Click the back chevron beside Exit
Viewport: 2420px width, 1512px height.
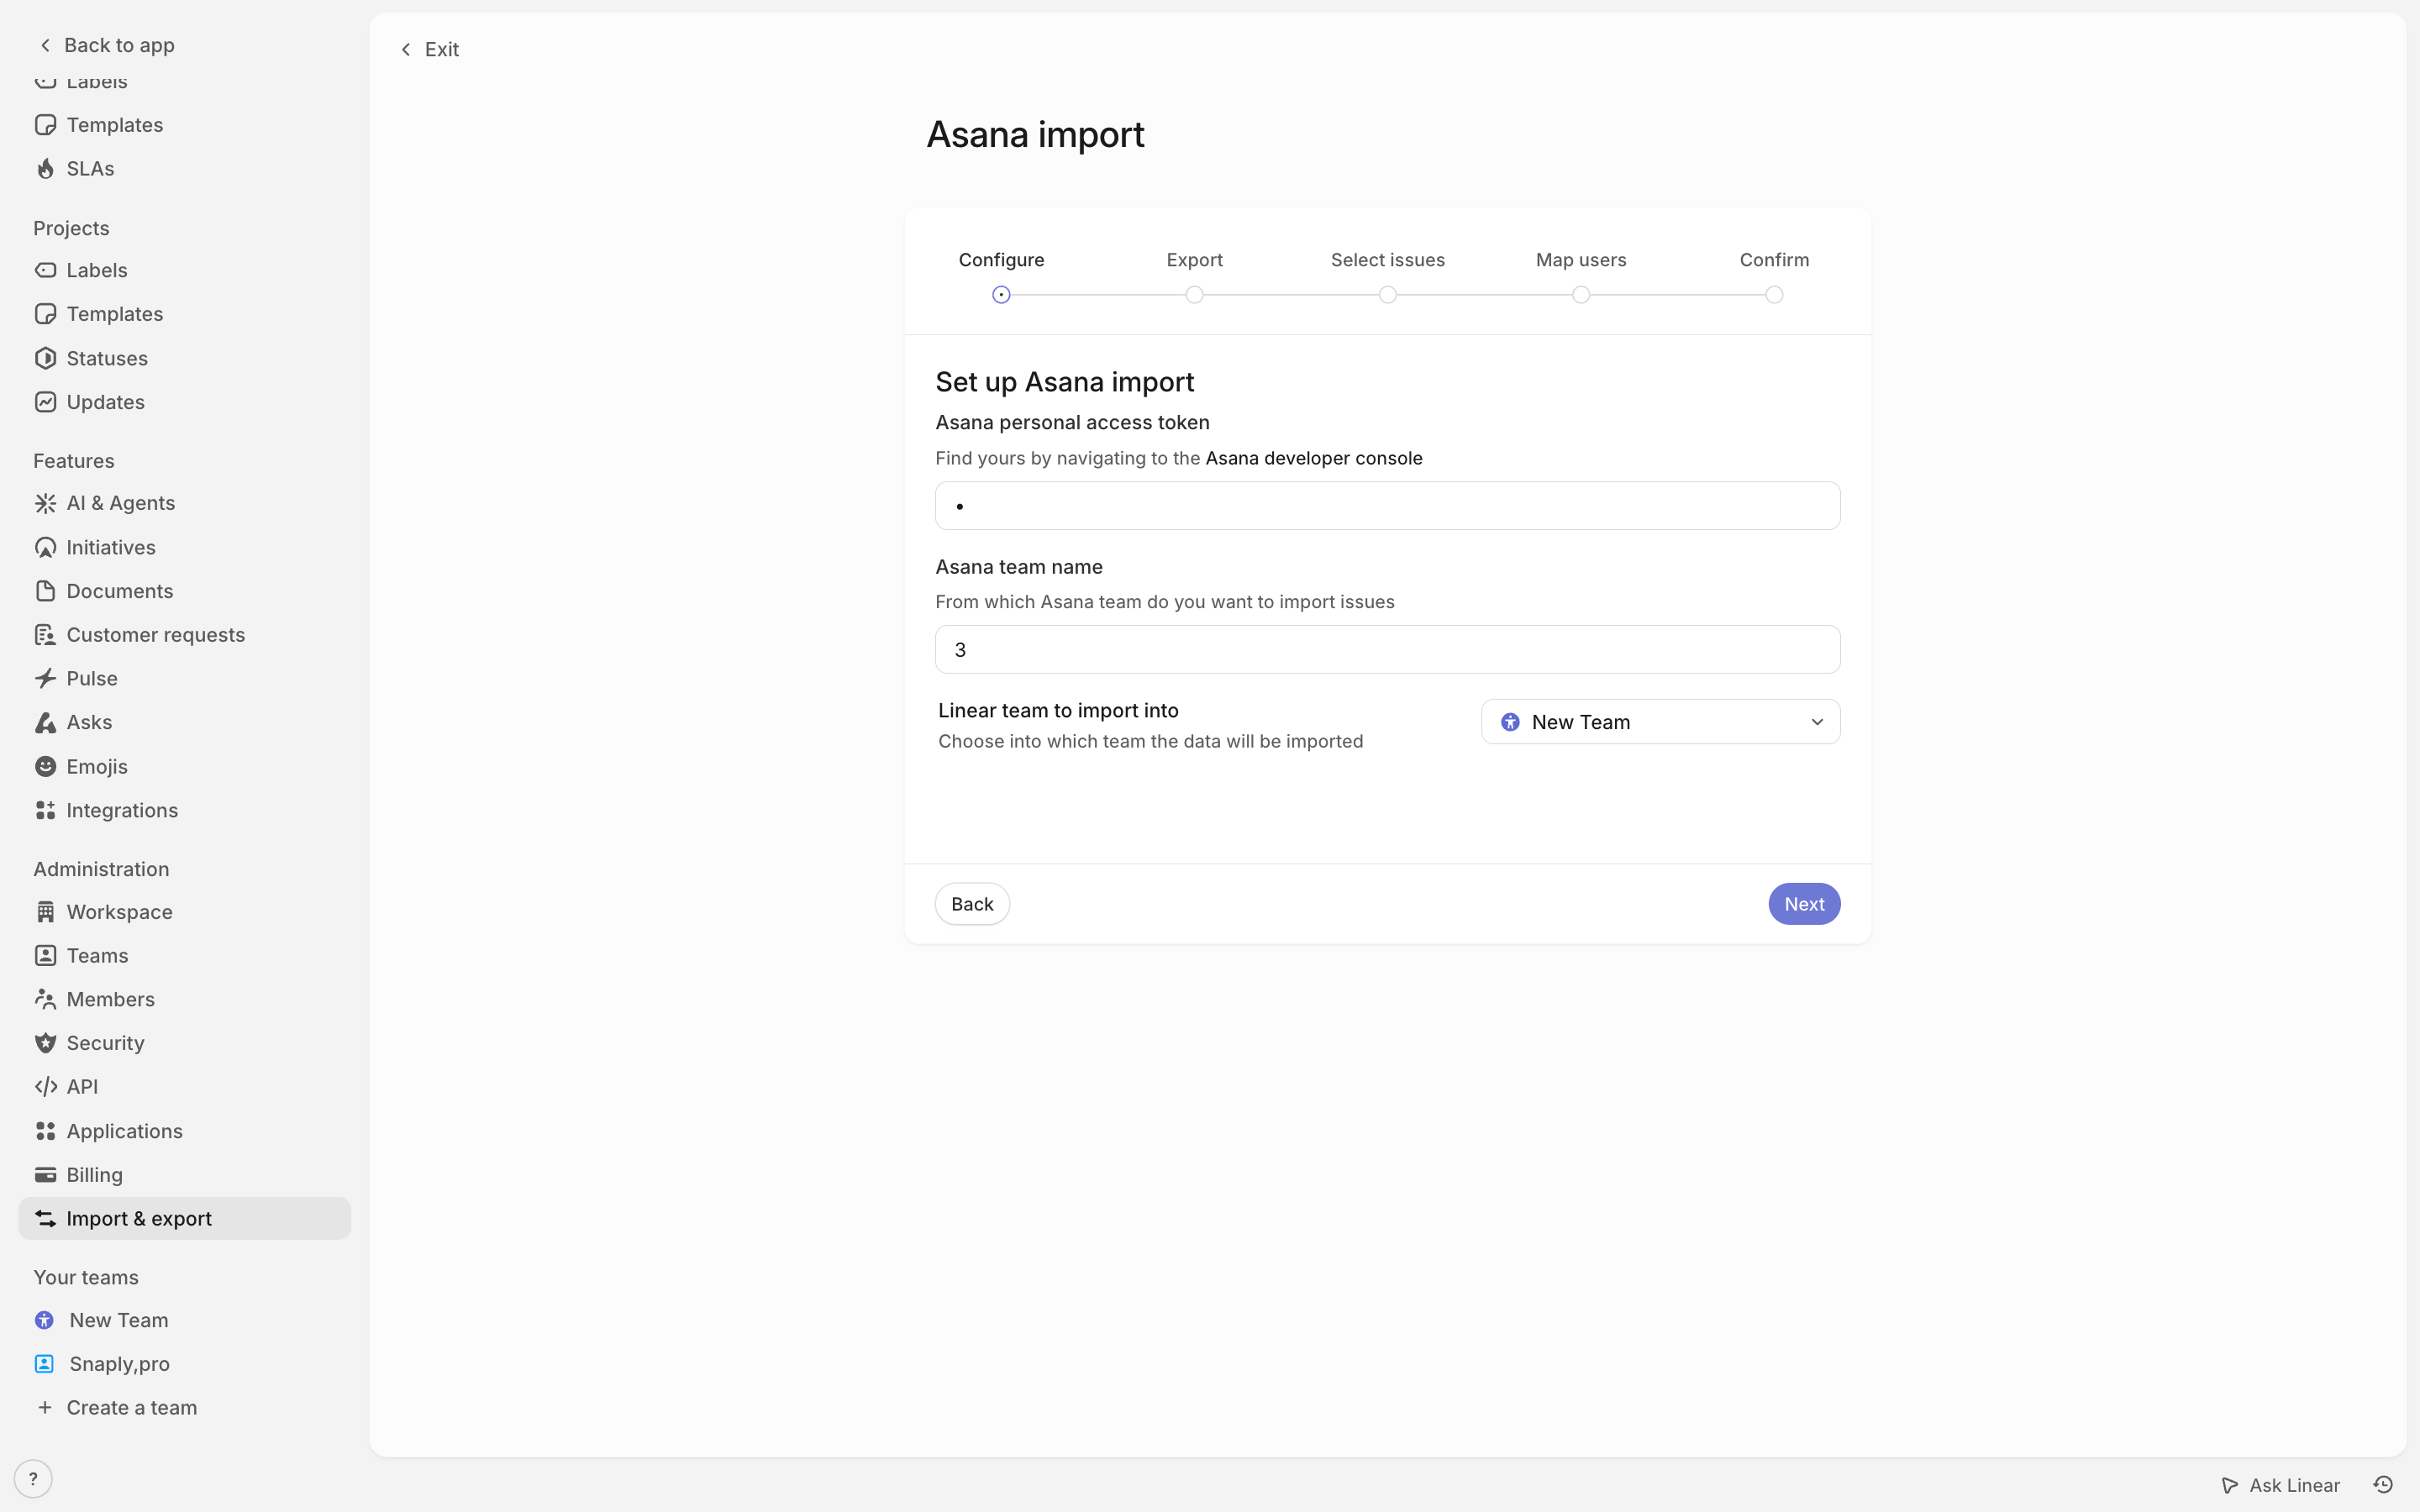pyautogui.click(x=406, y=49)
